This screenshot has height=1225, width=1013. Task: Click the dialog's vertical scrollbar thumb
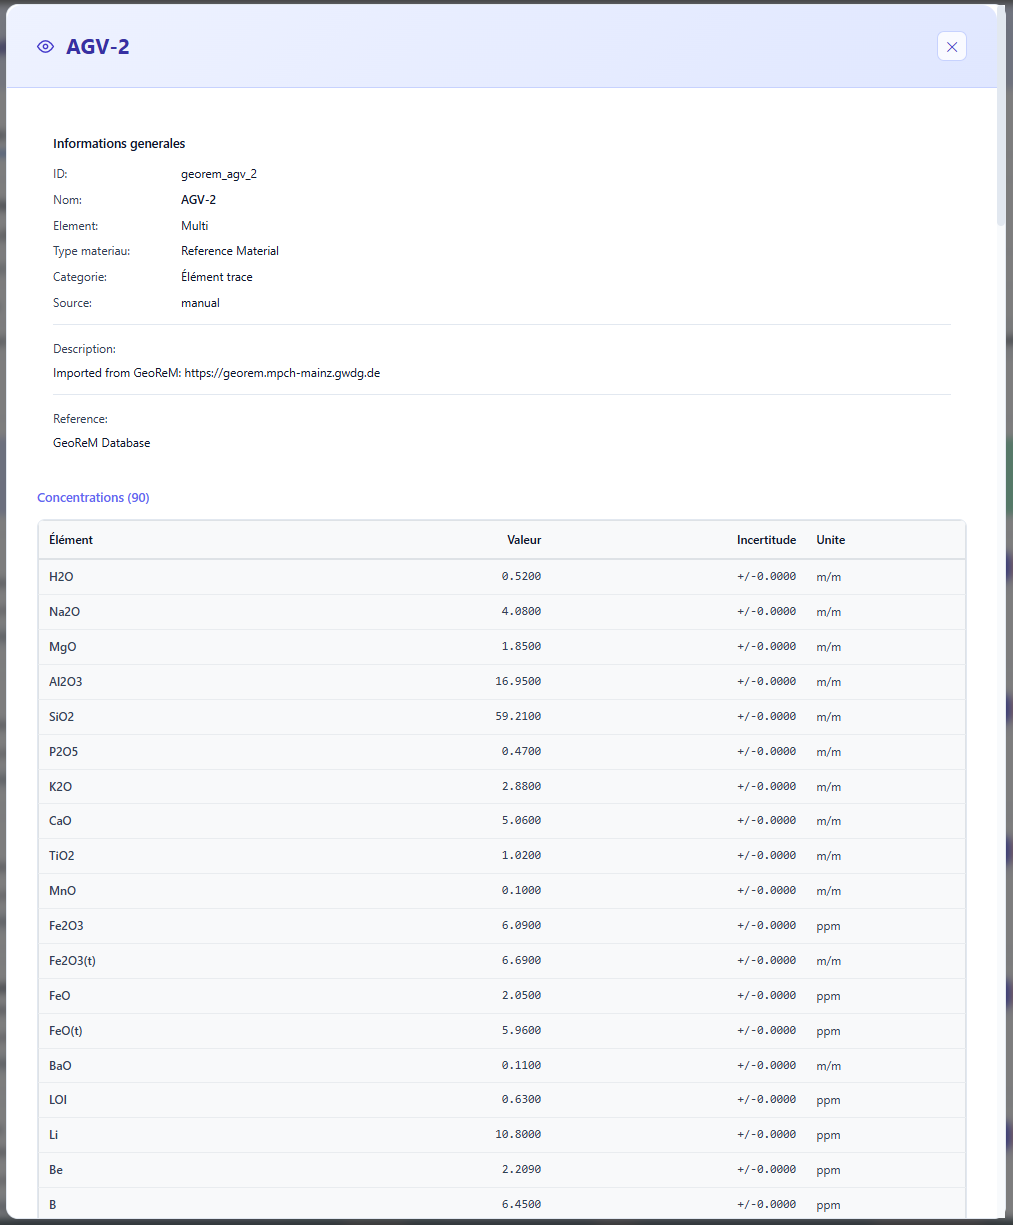coord(1001,118)
